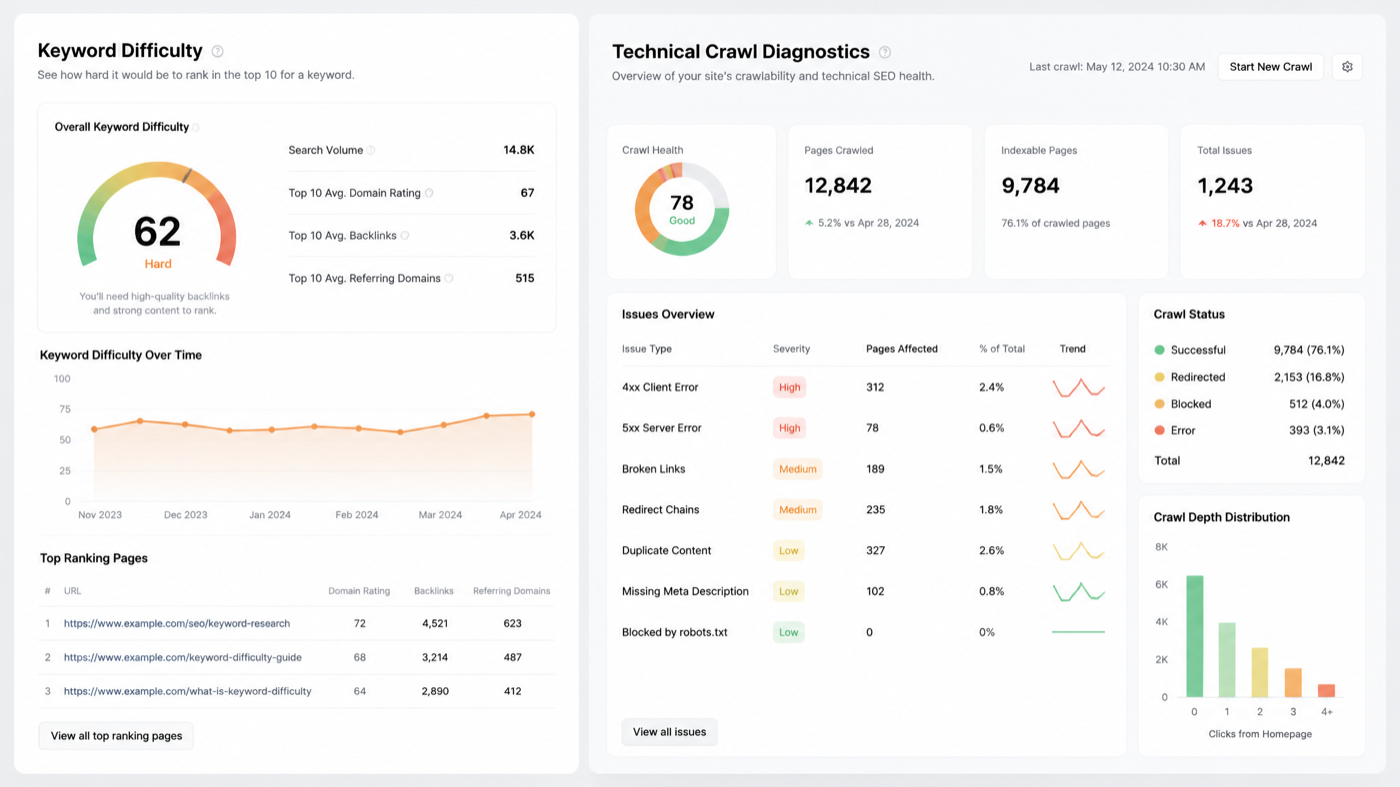Click the first data point at Nov 2023
Screen dimensions: 1400x787
[94, 430]
